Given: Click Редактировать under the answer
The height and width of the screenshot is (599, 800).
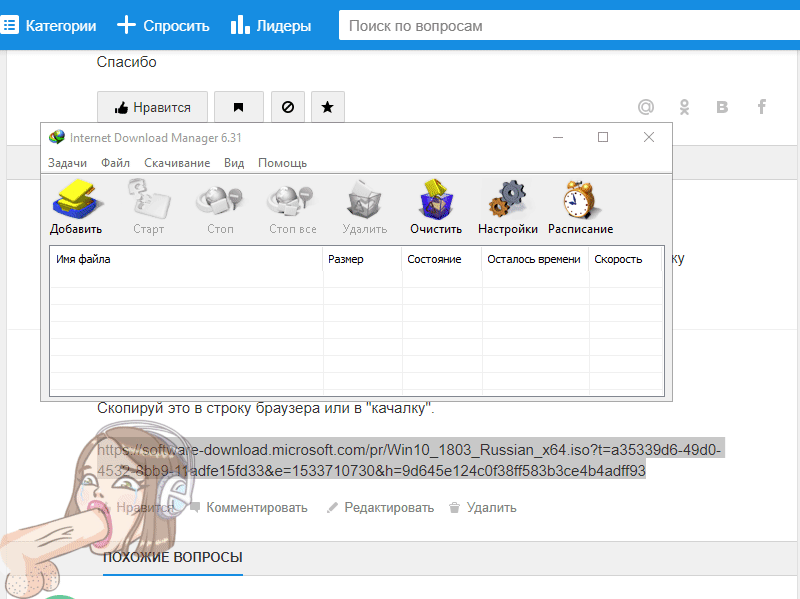Looking at the screenshot, I should (381, 508).
